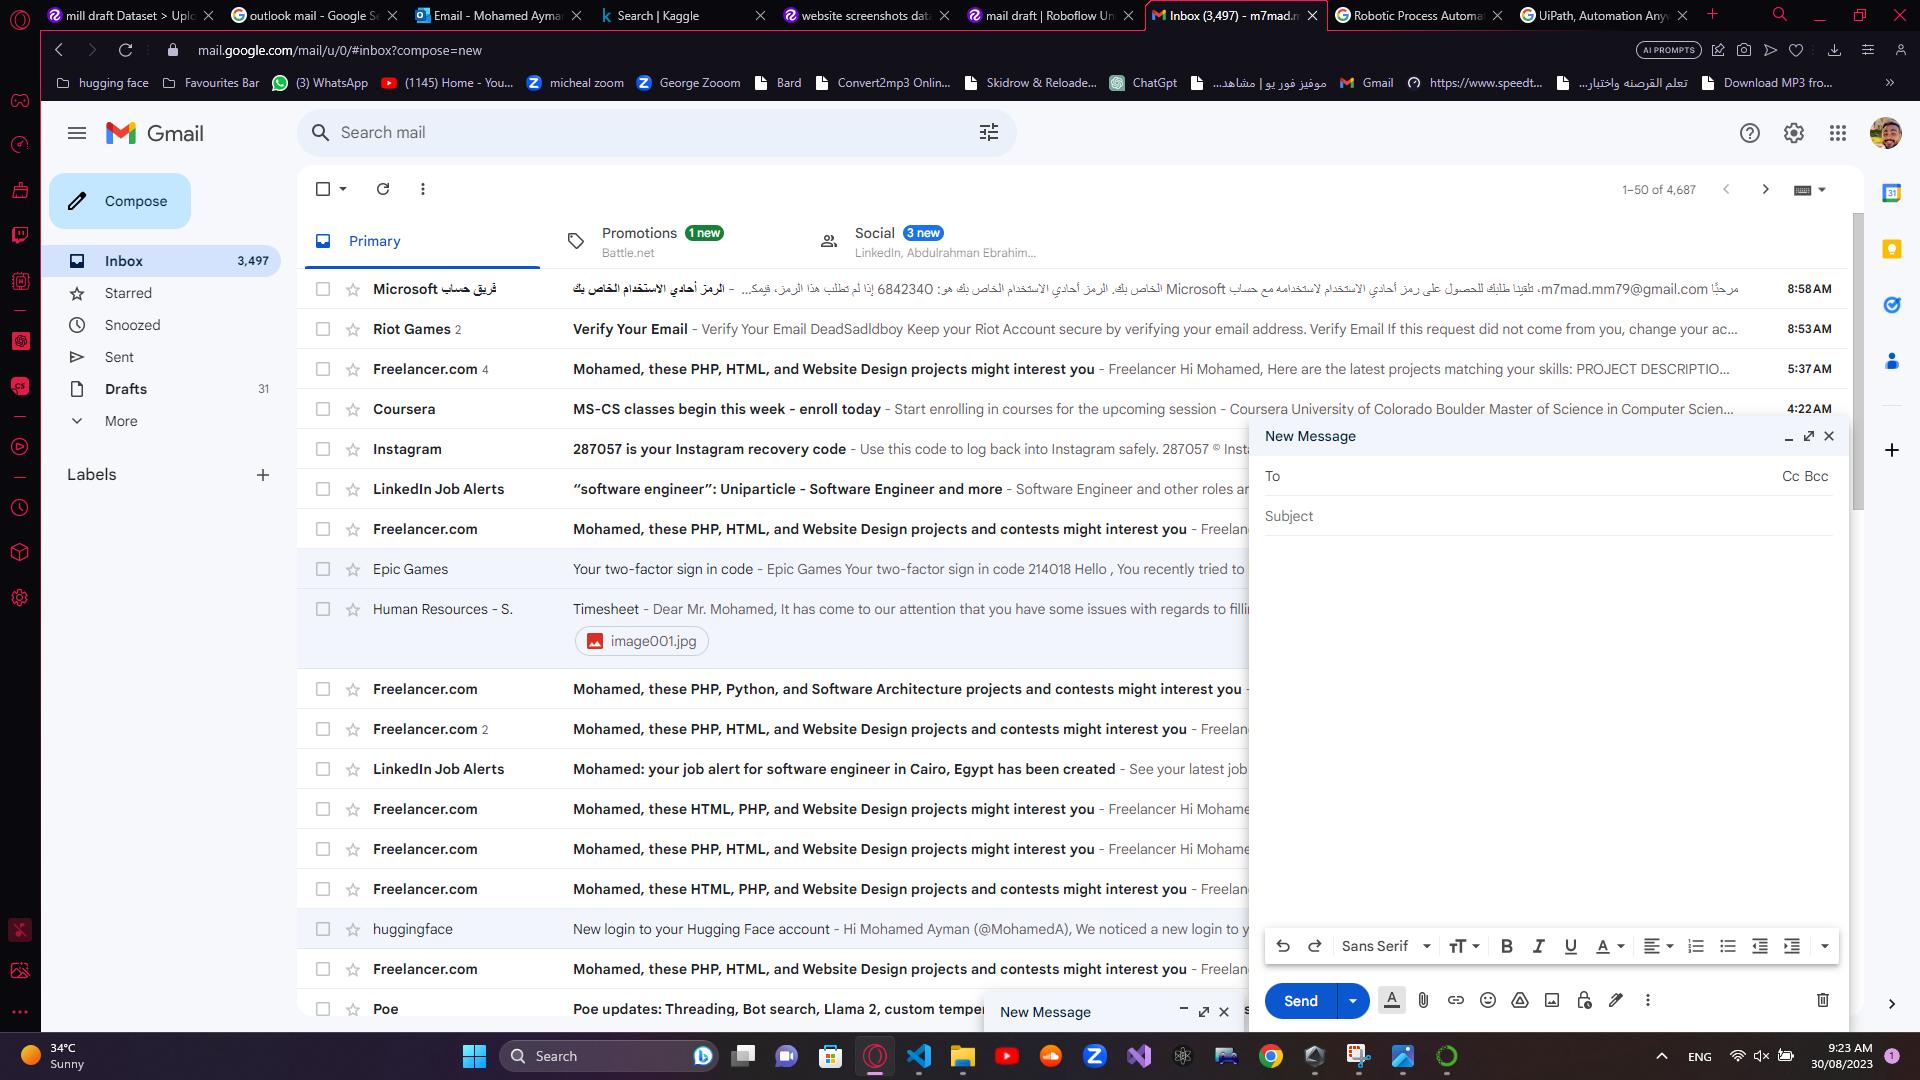Open the text color picker

point(1609,946)
